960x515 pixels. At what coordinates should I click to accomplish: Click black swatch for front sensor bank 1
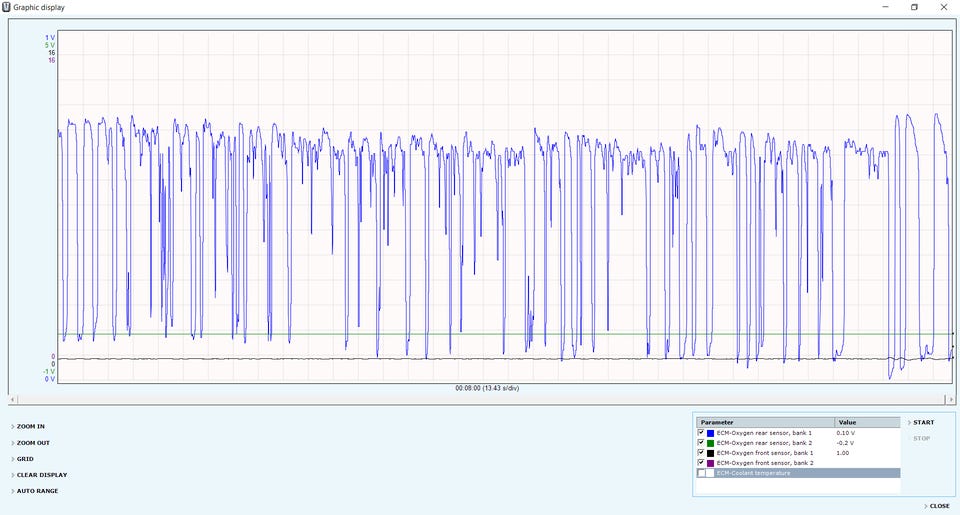[710, 453]
